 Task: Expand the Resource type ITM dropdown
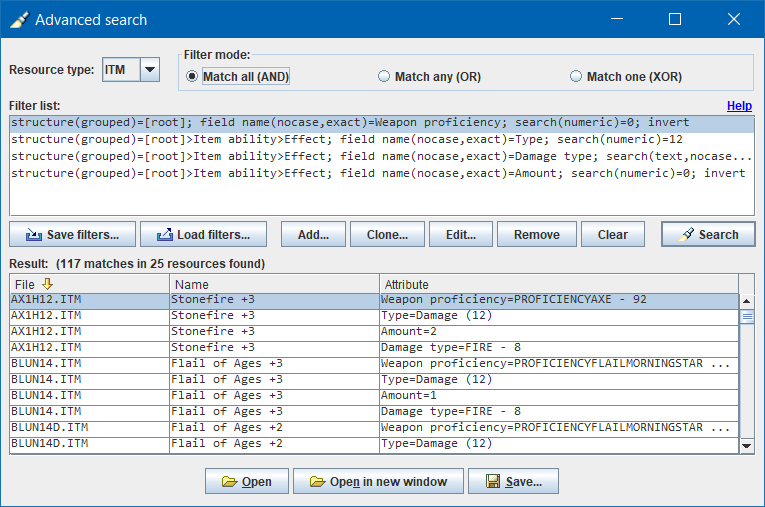[x=149, y=70]
